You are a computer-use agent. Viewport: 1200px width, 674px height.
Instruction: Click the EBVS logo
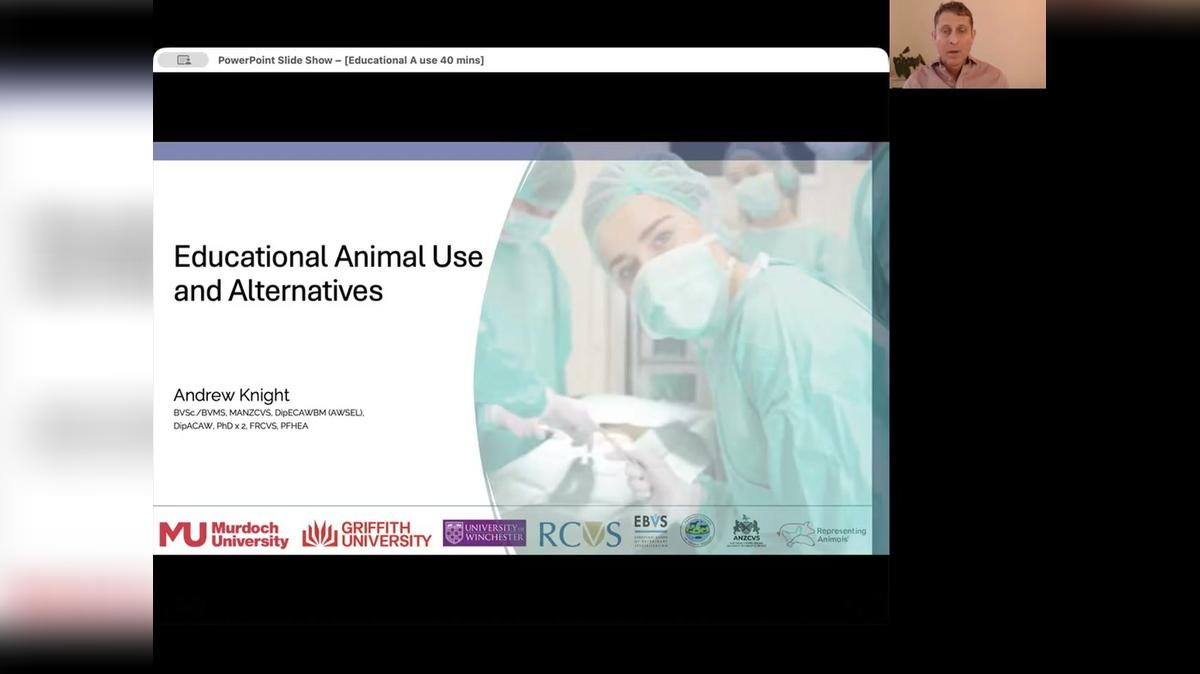[x=650, y=530]
